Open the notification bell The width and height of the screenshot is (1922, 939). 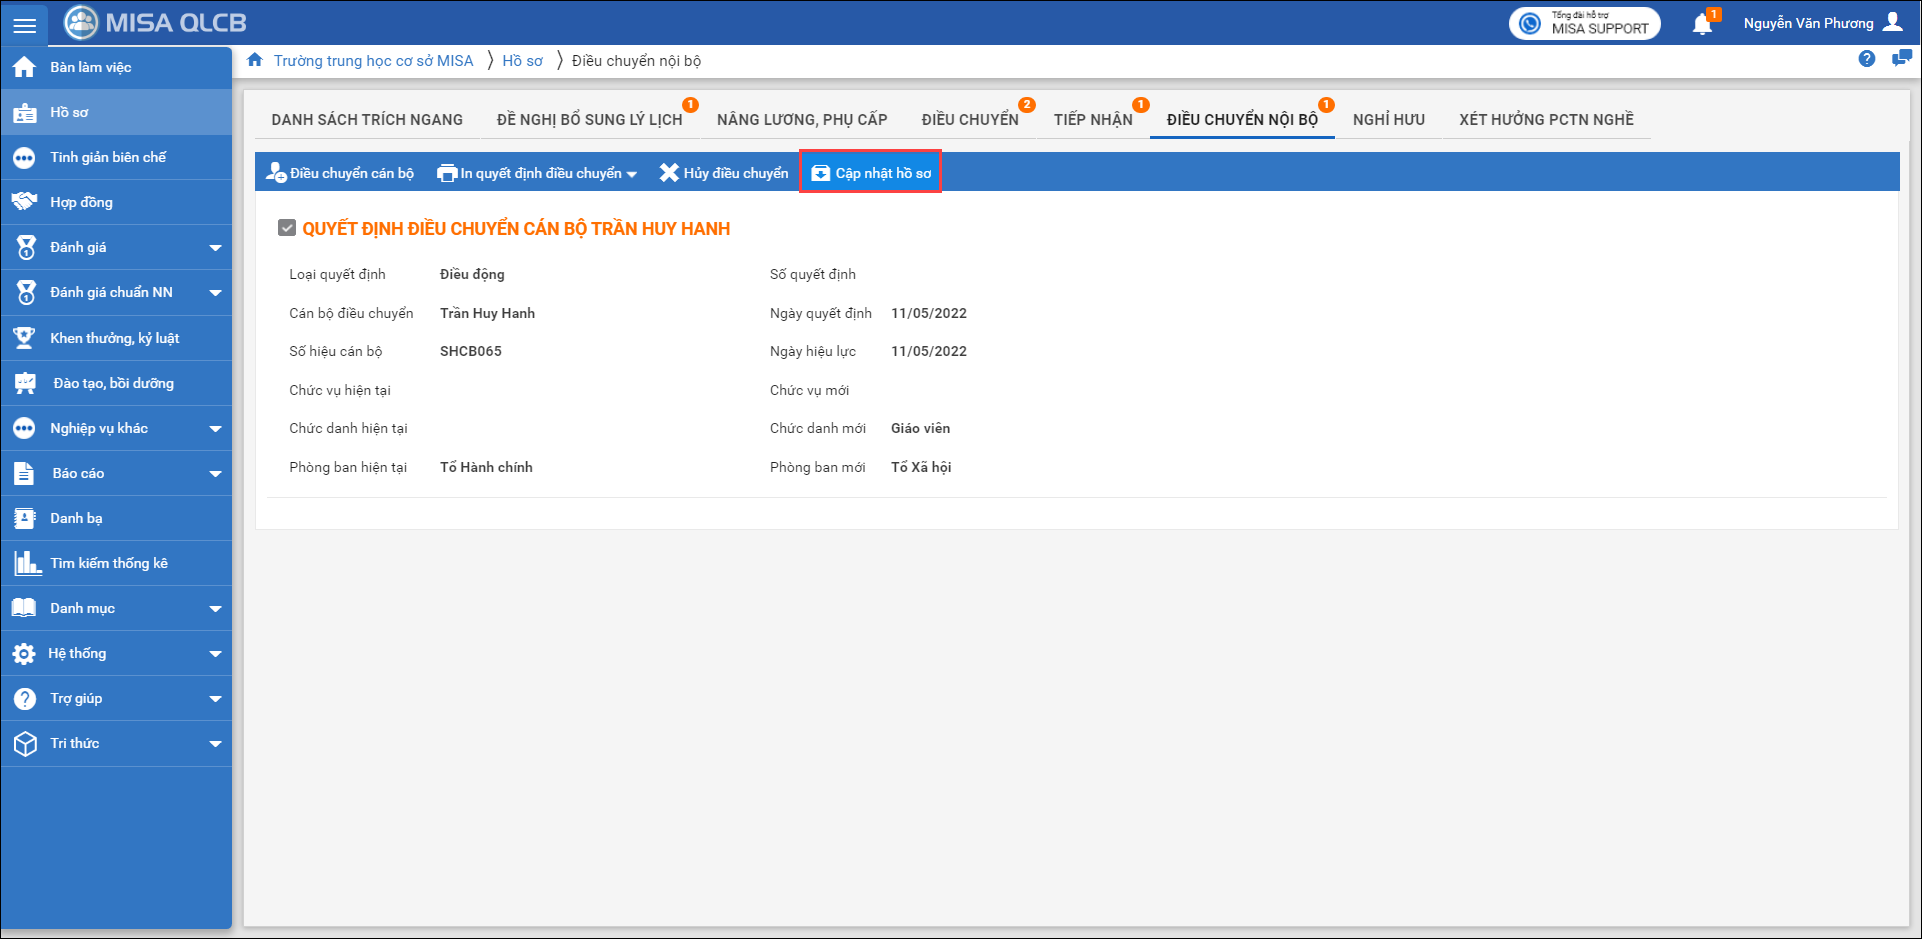(x=1702, y=24)
